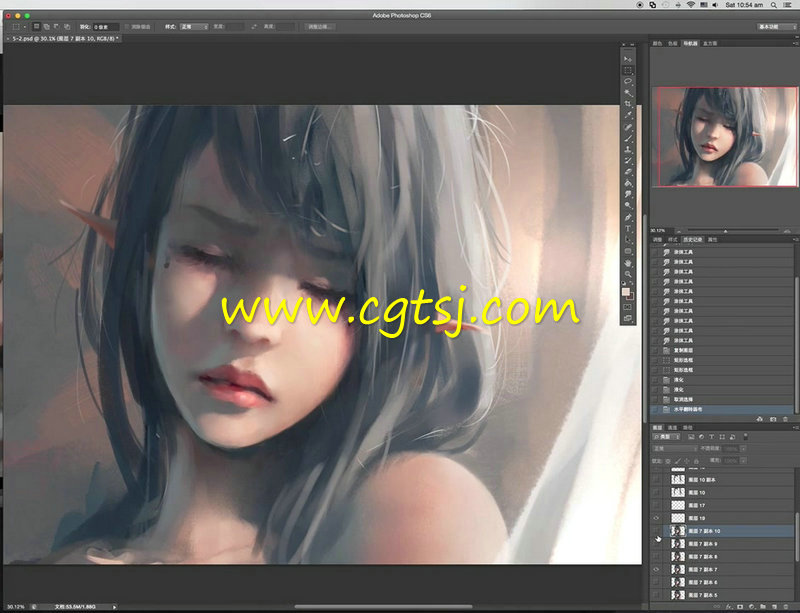The width and height of the screenshot is (800, 613).
Task: Show the 图层 7 副本 6 layer
Action: (x=657, y=582)
